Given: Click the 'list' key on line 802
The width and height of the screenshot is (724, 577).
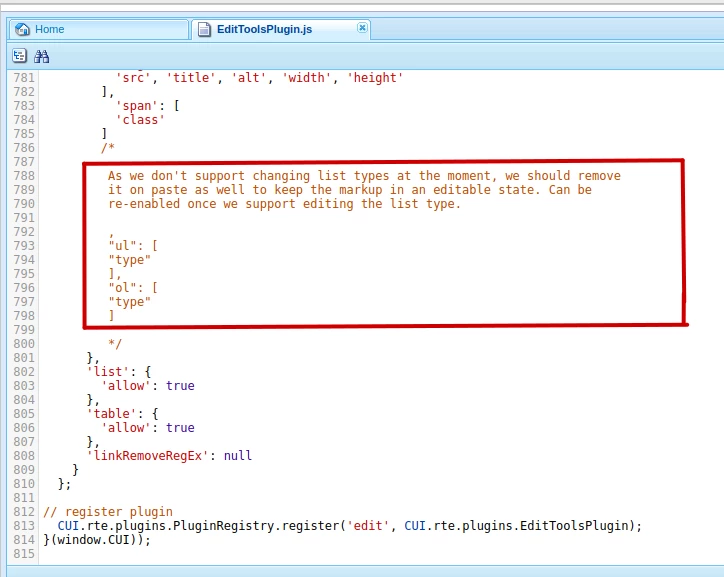Looking at the screenshot, I should 108,372.
